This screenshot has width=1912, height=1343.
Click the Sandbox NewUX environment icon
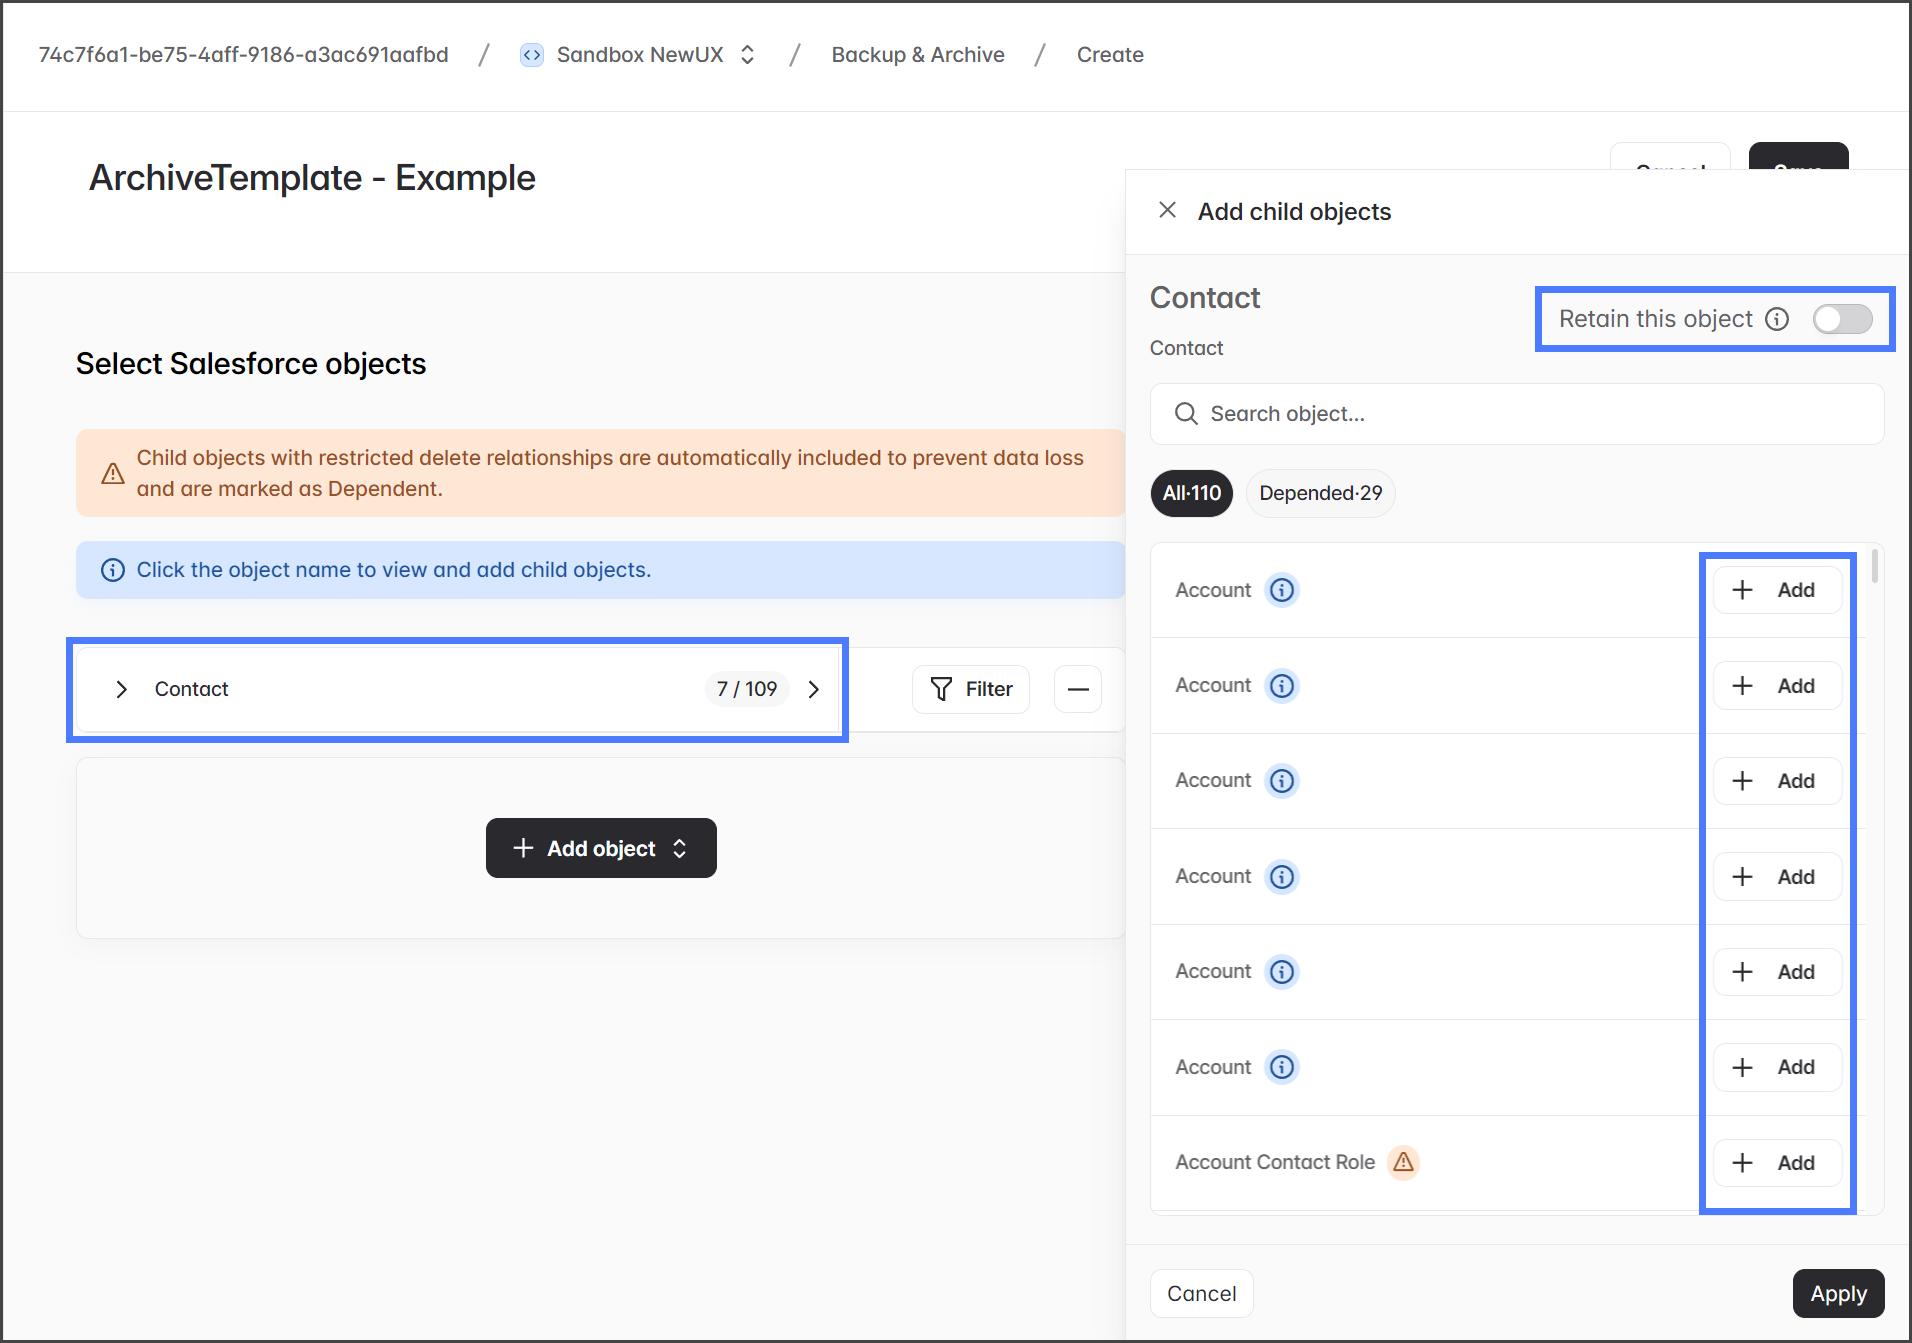(532, 55)
